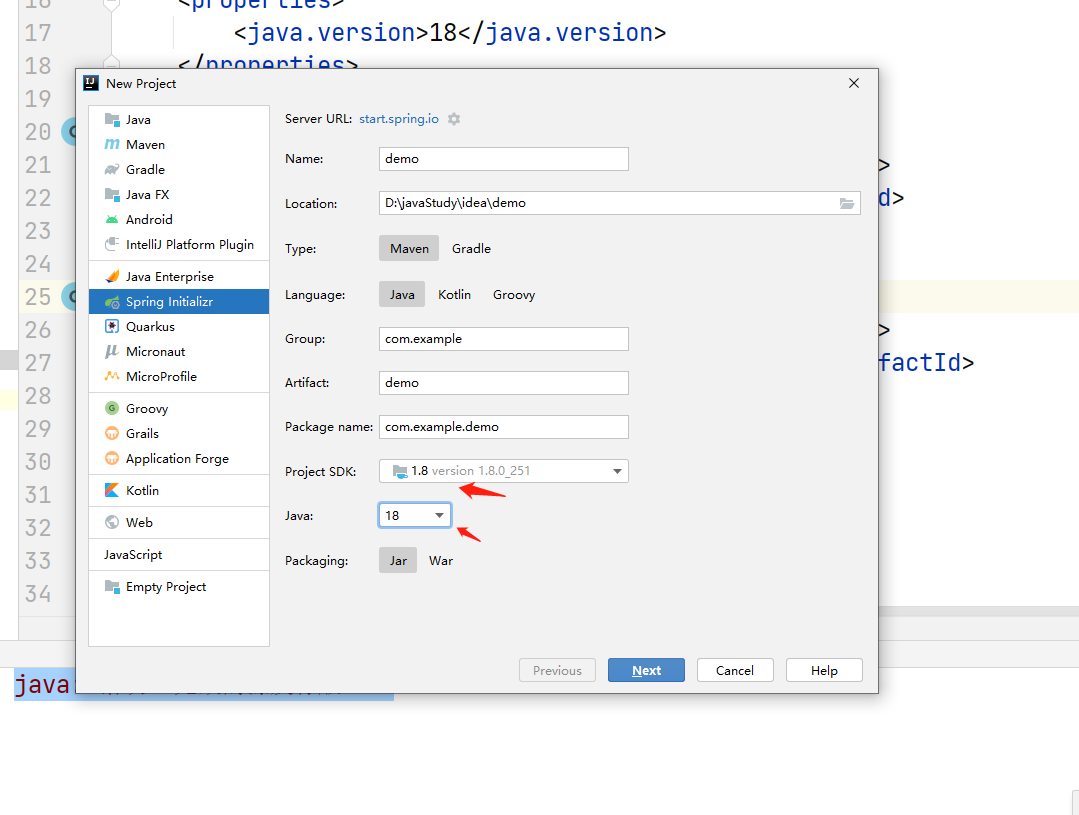Choose Groovy as language
Screen dimensions: 1079x815
click(x=514, y=295)
